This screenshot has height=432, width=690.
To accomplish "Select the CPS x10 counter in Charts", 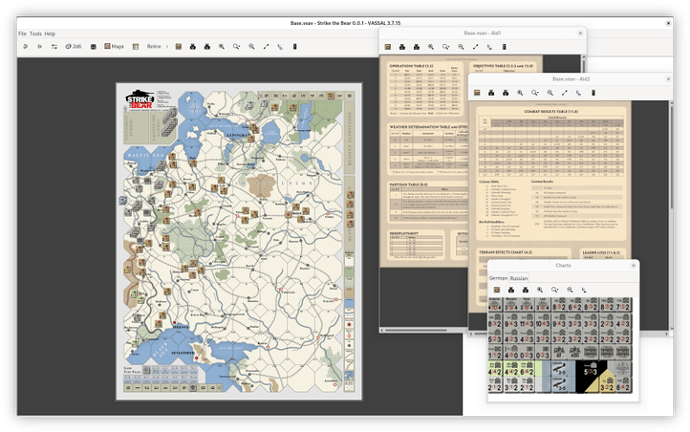I will click(574, 352).
